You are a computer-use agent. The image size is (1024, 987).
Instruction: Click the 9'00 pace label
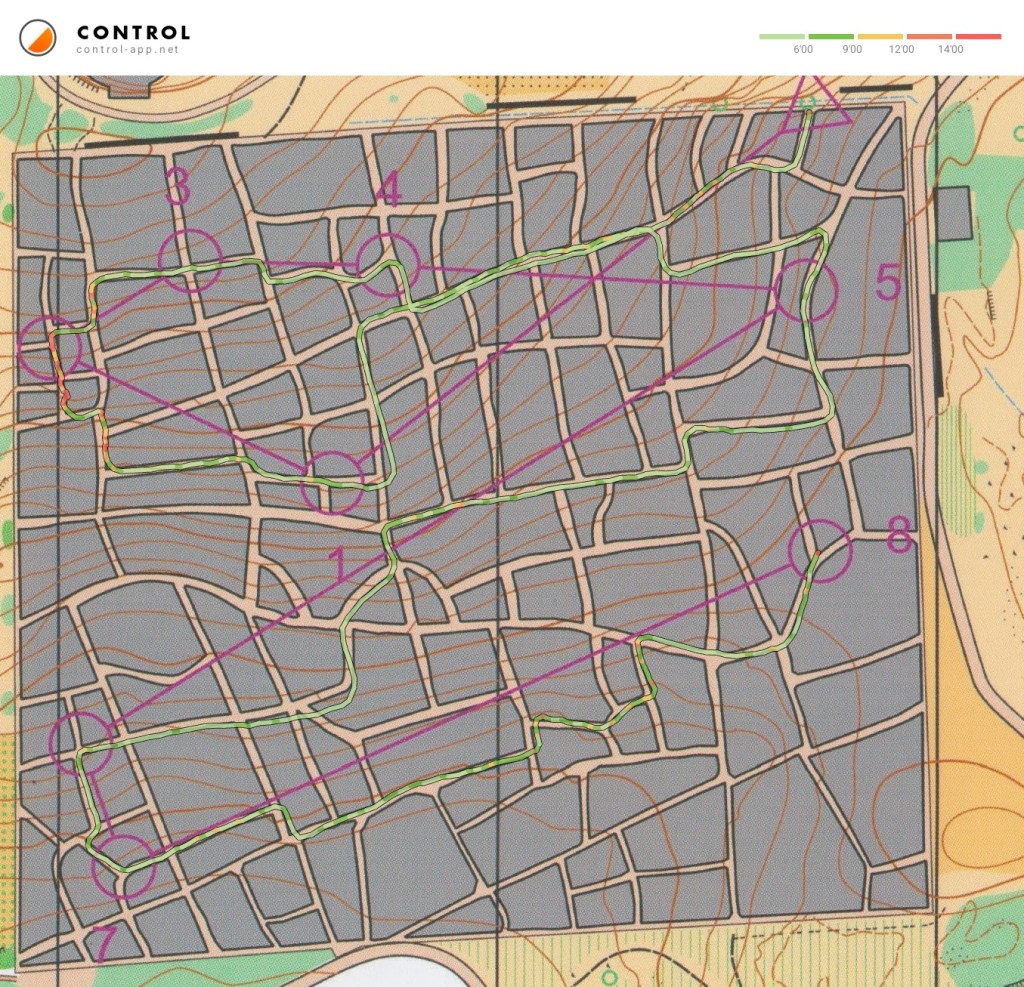point(852,49)
